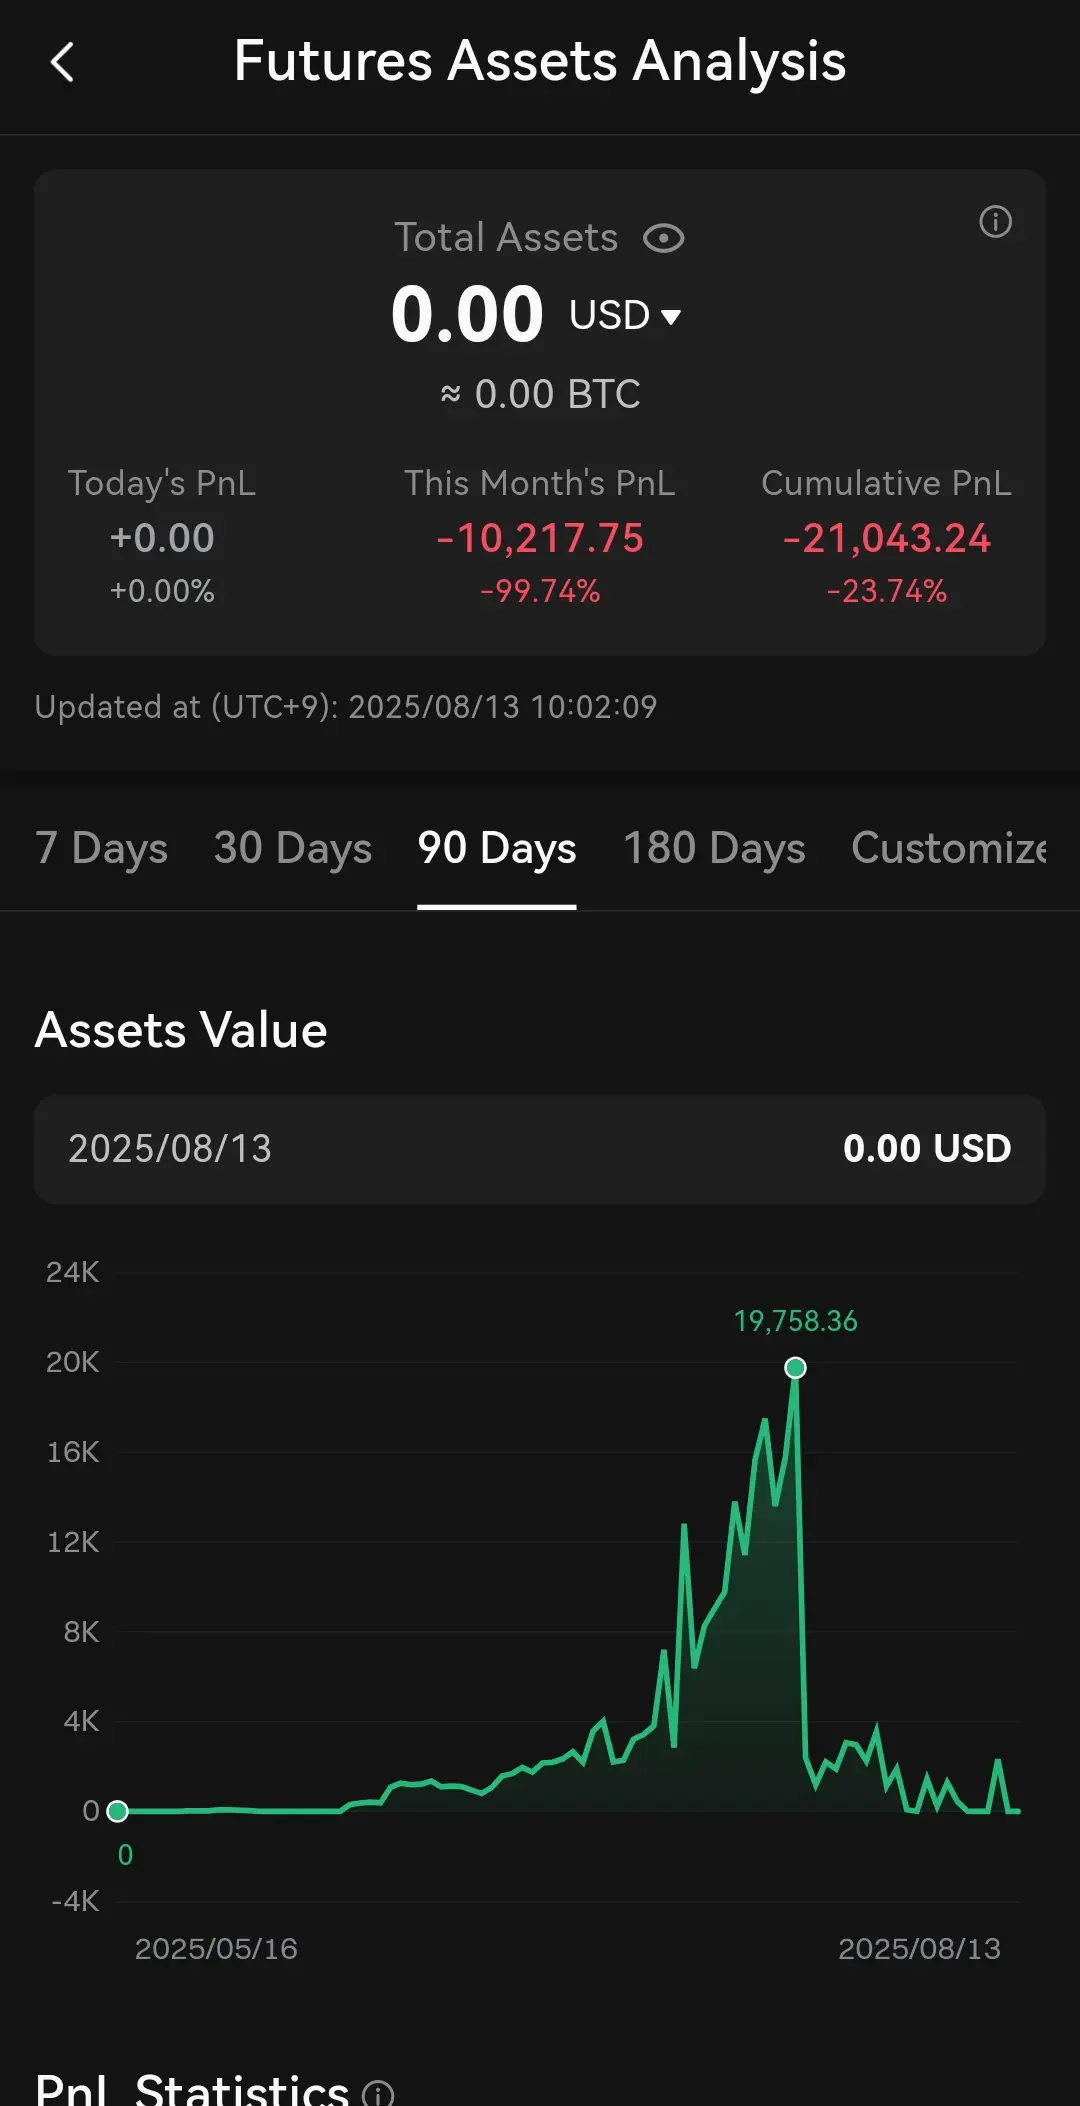Expand the USD currency dropdown arrow

(671, 317)
